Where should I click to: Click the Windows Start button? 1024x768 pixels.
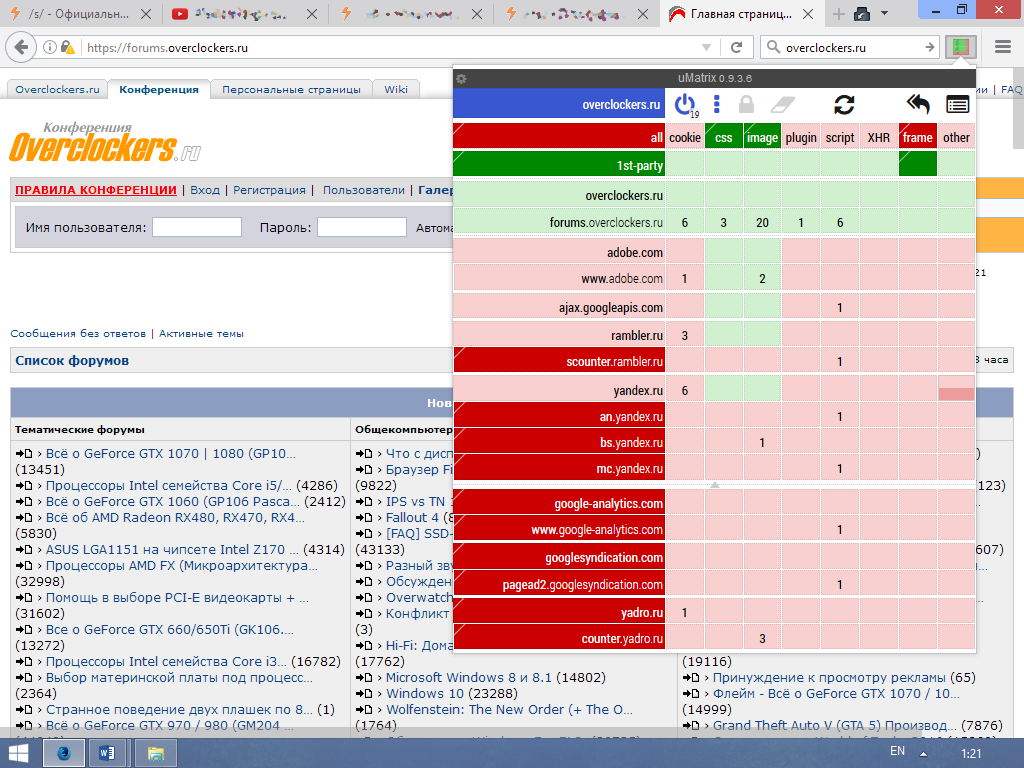click(18, 754)
